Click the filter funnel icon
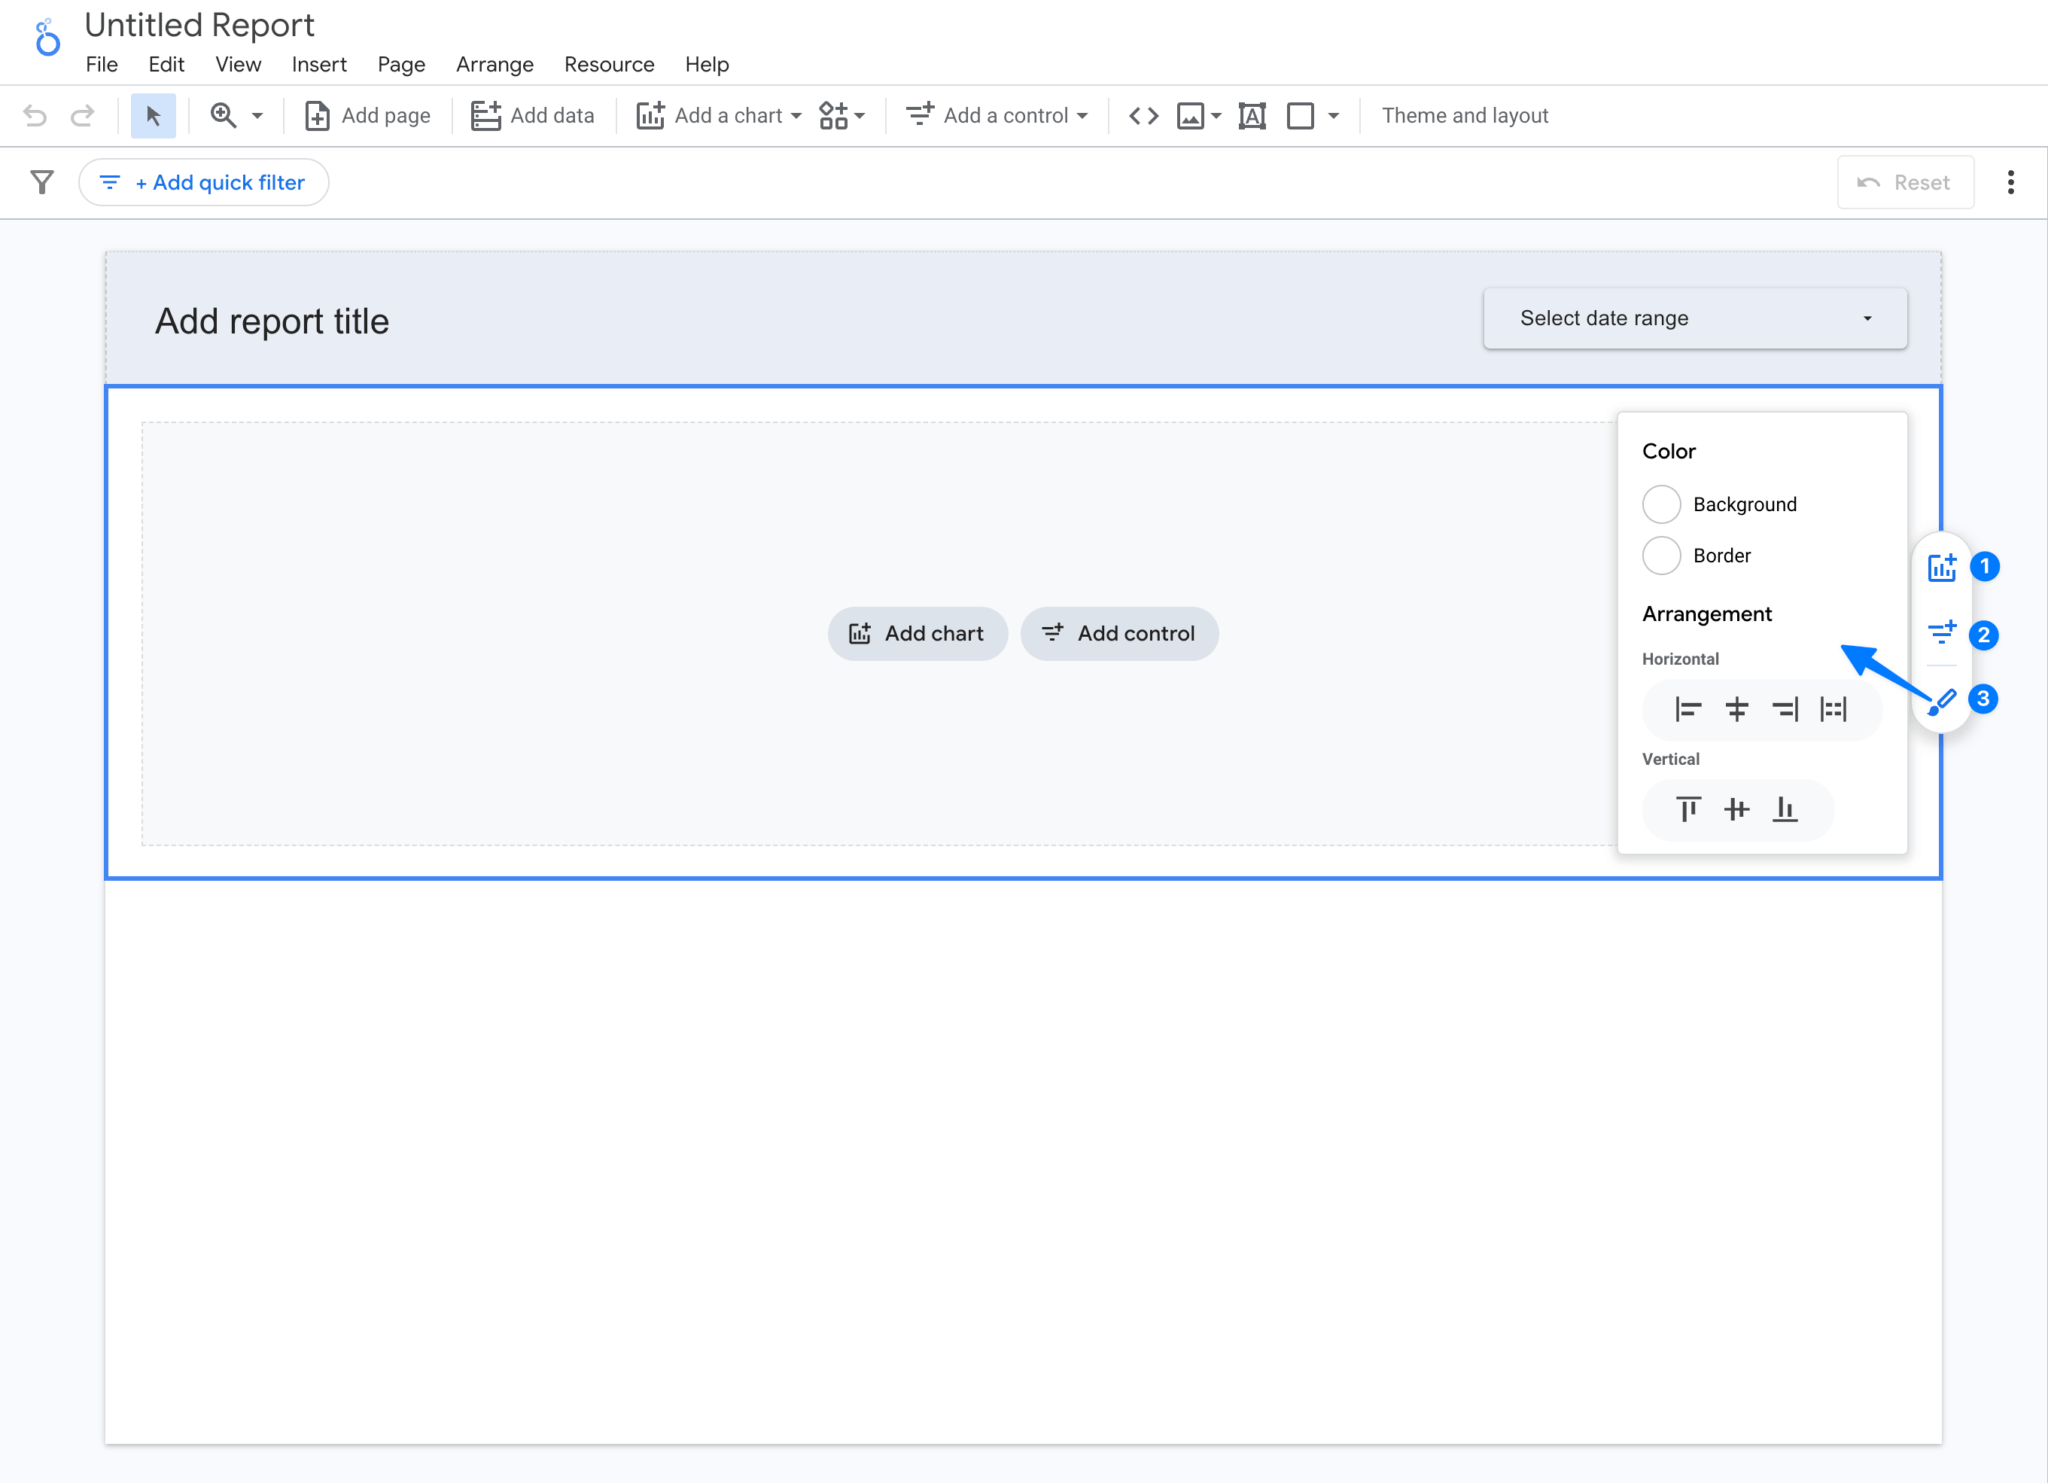 point(40,182)
